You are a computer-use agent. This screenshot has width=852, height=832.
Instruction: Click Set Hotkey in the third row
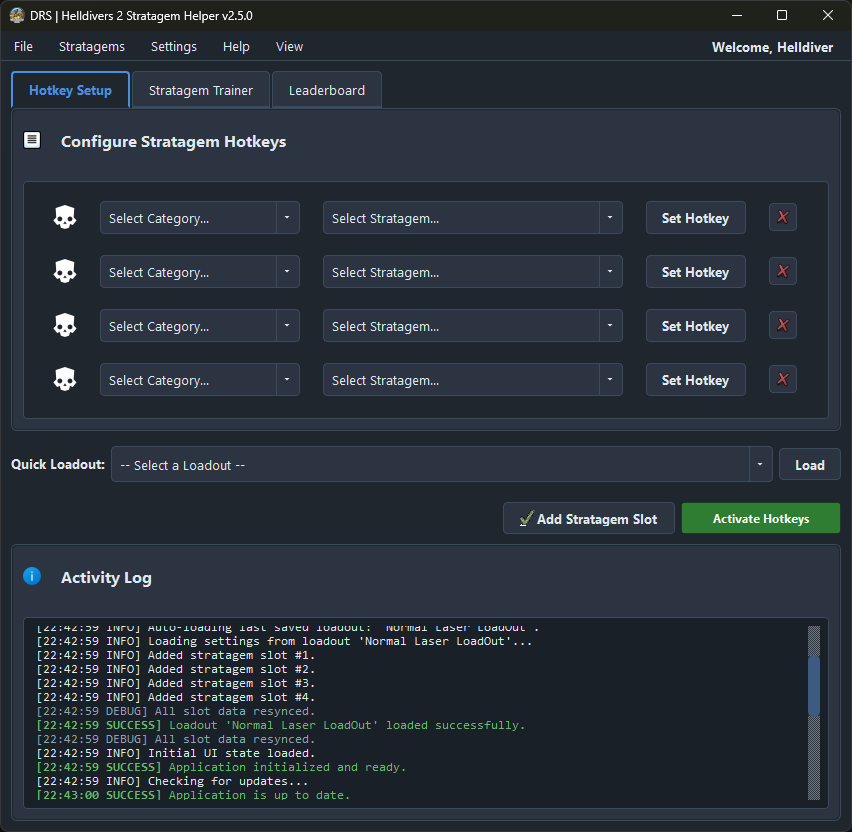696,326
